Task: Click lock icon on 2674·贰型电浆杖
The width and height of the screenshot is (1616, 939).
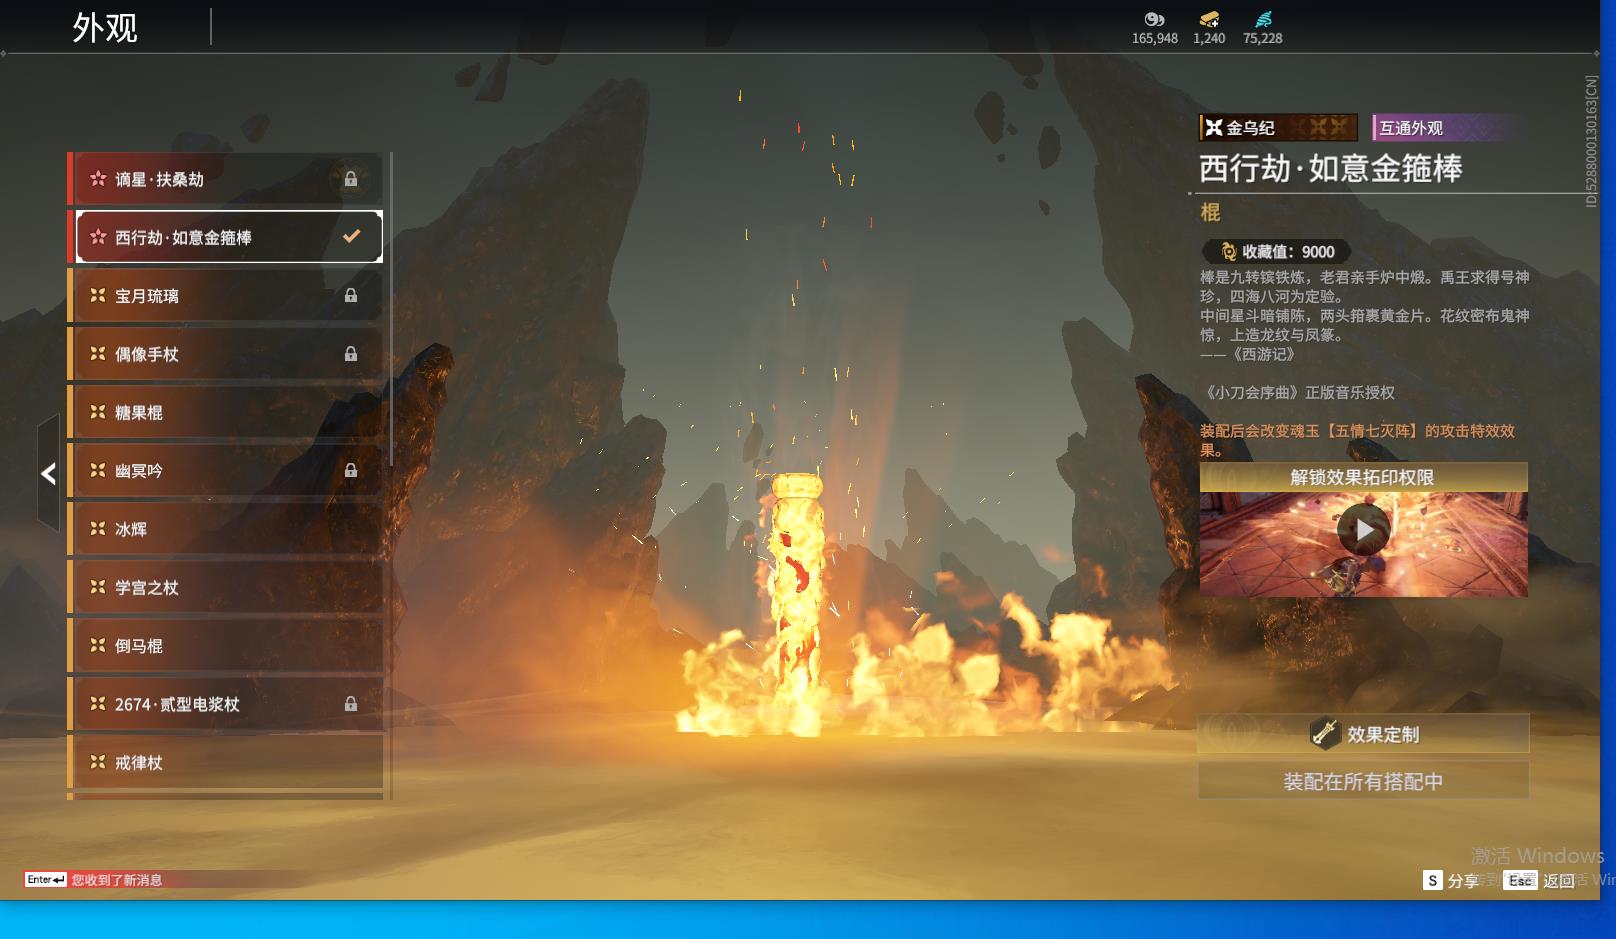Action: (351, 704)
